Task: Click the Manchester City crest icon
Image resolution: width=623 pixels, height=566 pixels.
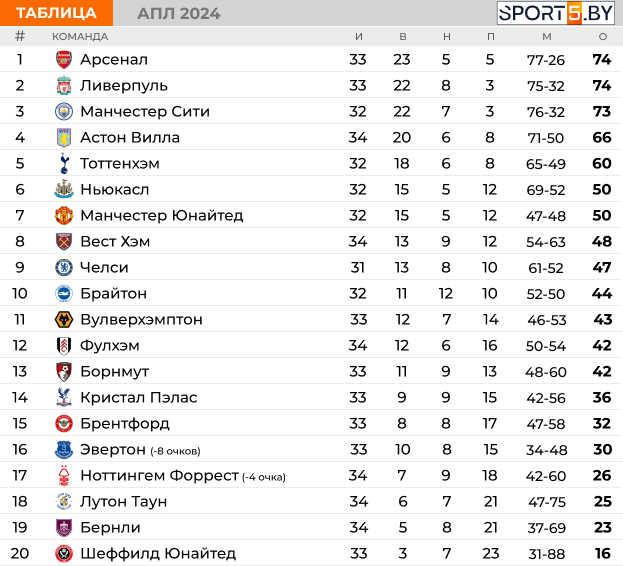Action: [x=64, y=112]
